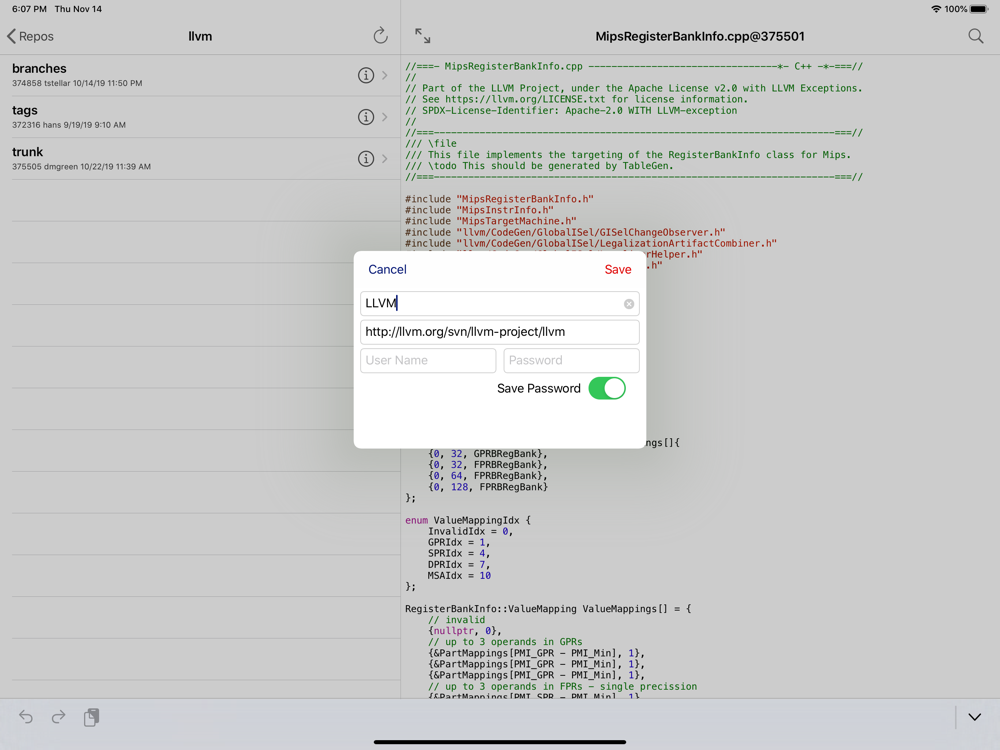Tap the Repos back button
The height and width of the screenshot is (750, 1000).
point(30,36)
